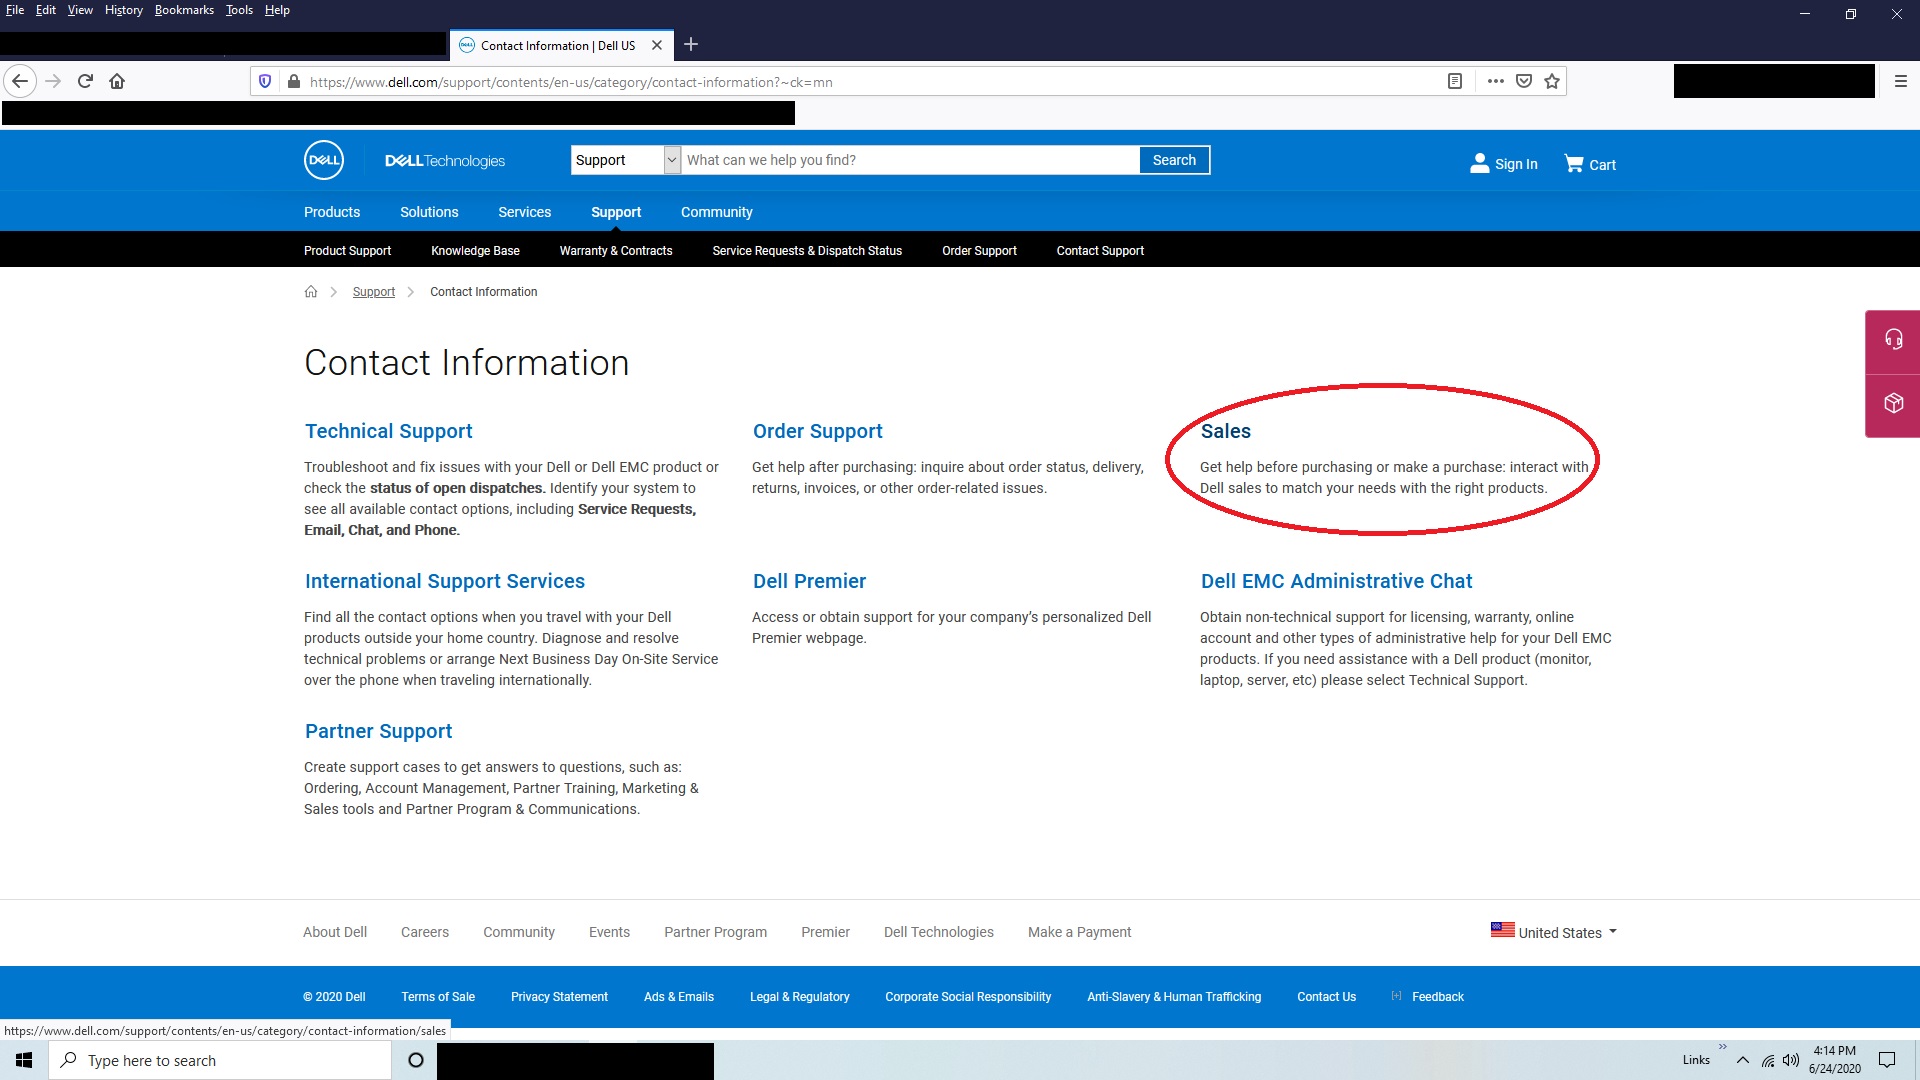Click the Search button
The height and width of the screenshot is (1080, 1920).
(x=1174, y=160)
